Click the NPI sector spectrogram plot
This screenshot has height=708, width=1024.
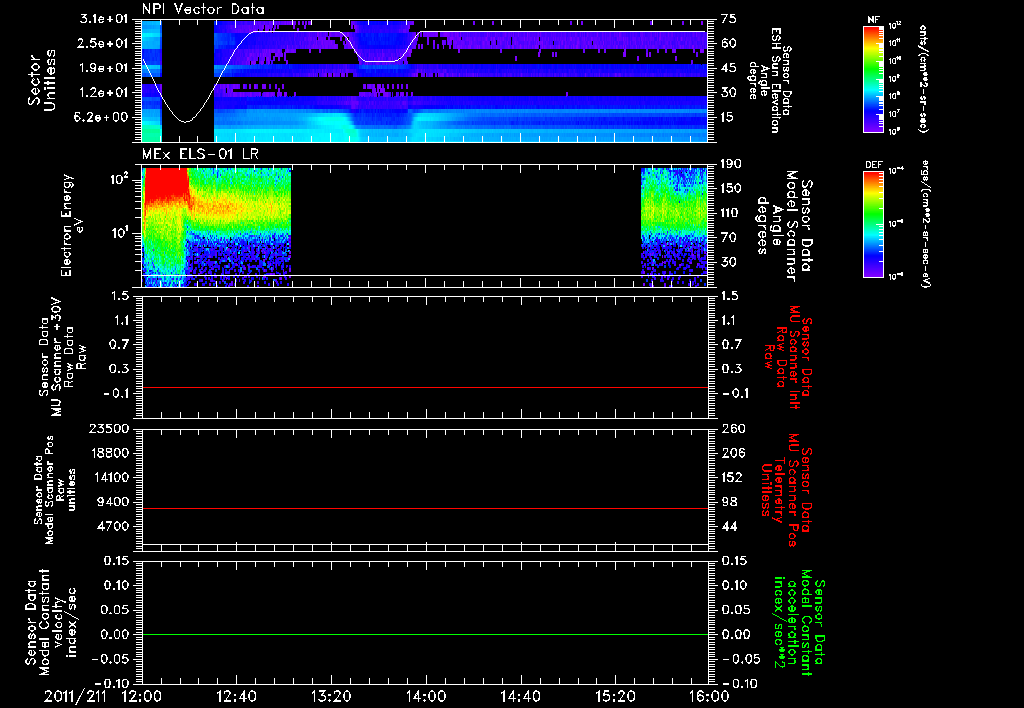pos(424,81)
